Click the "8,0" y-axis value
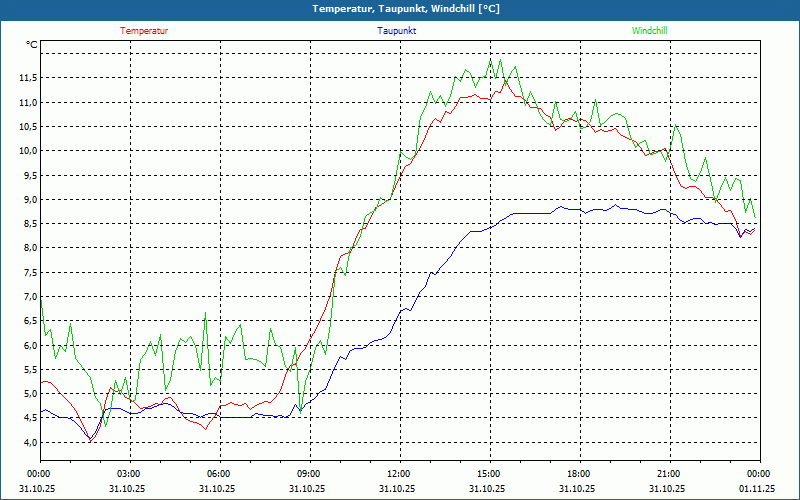Screen dimensions: 800x500 pyautogui.click(x=30, y=248)
